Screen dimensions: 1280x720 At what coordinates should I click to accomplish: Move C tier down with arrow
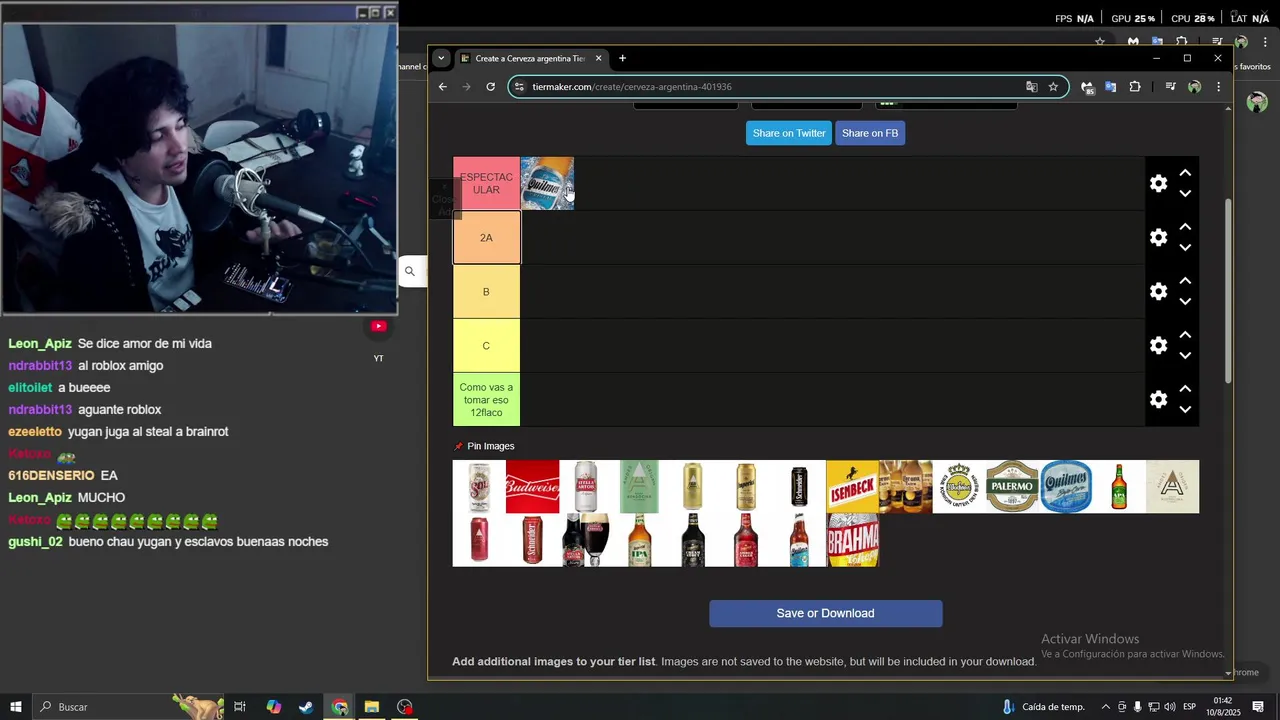pyautogui.click(x=1185, y=356)
